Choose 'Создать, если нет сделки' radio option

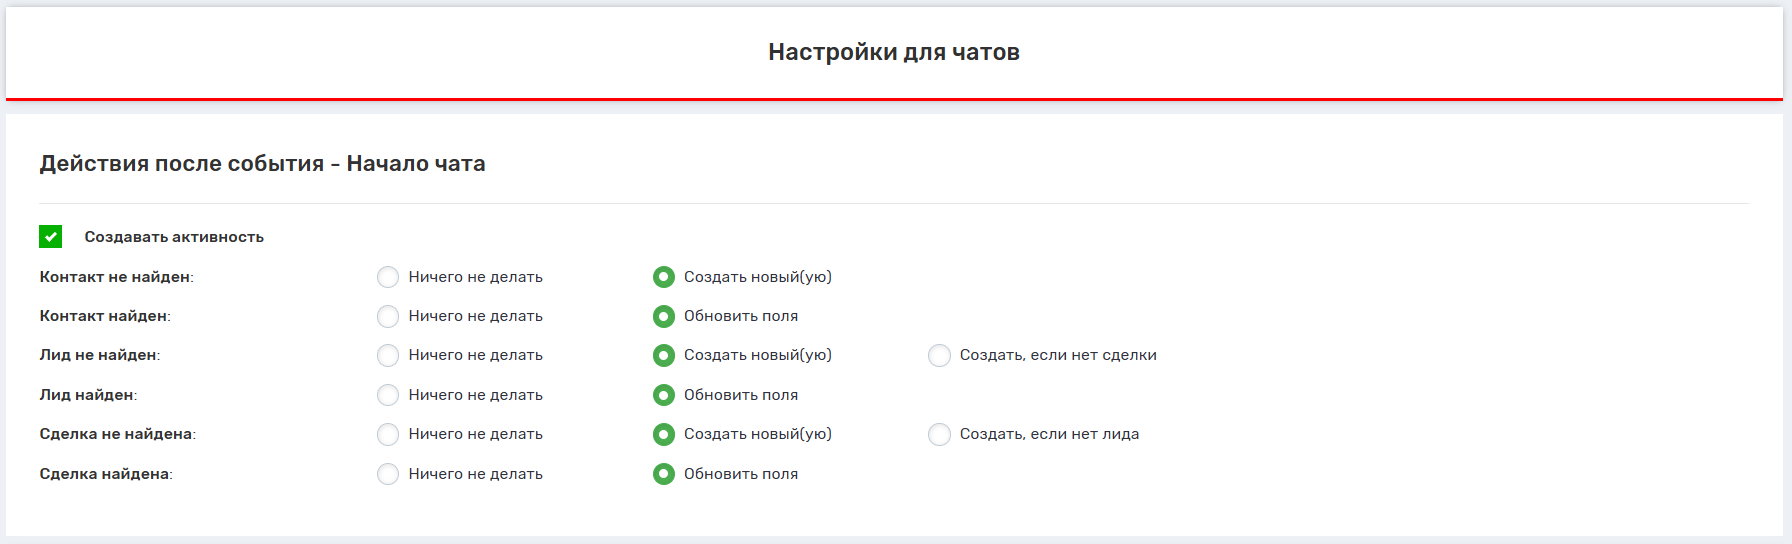939,355
